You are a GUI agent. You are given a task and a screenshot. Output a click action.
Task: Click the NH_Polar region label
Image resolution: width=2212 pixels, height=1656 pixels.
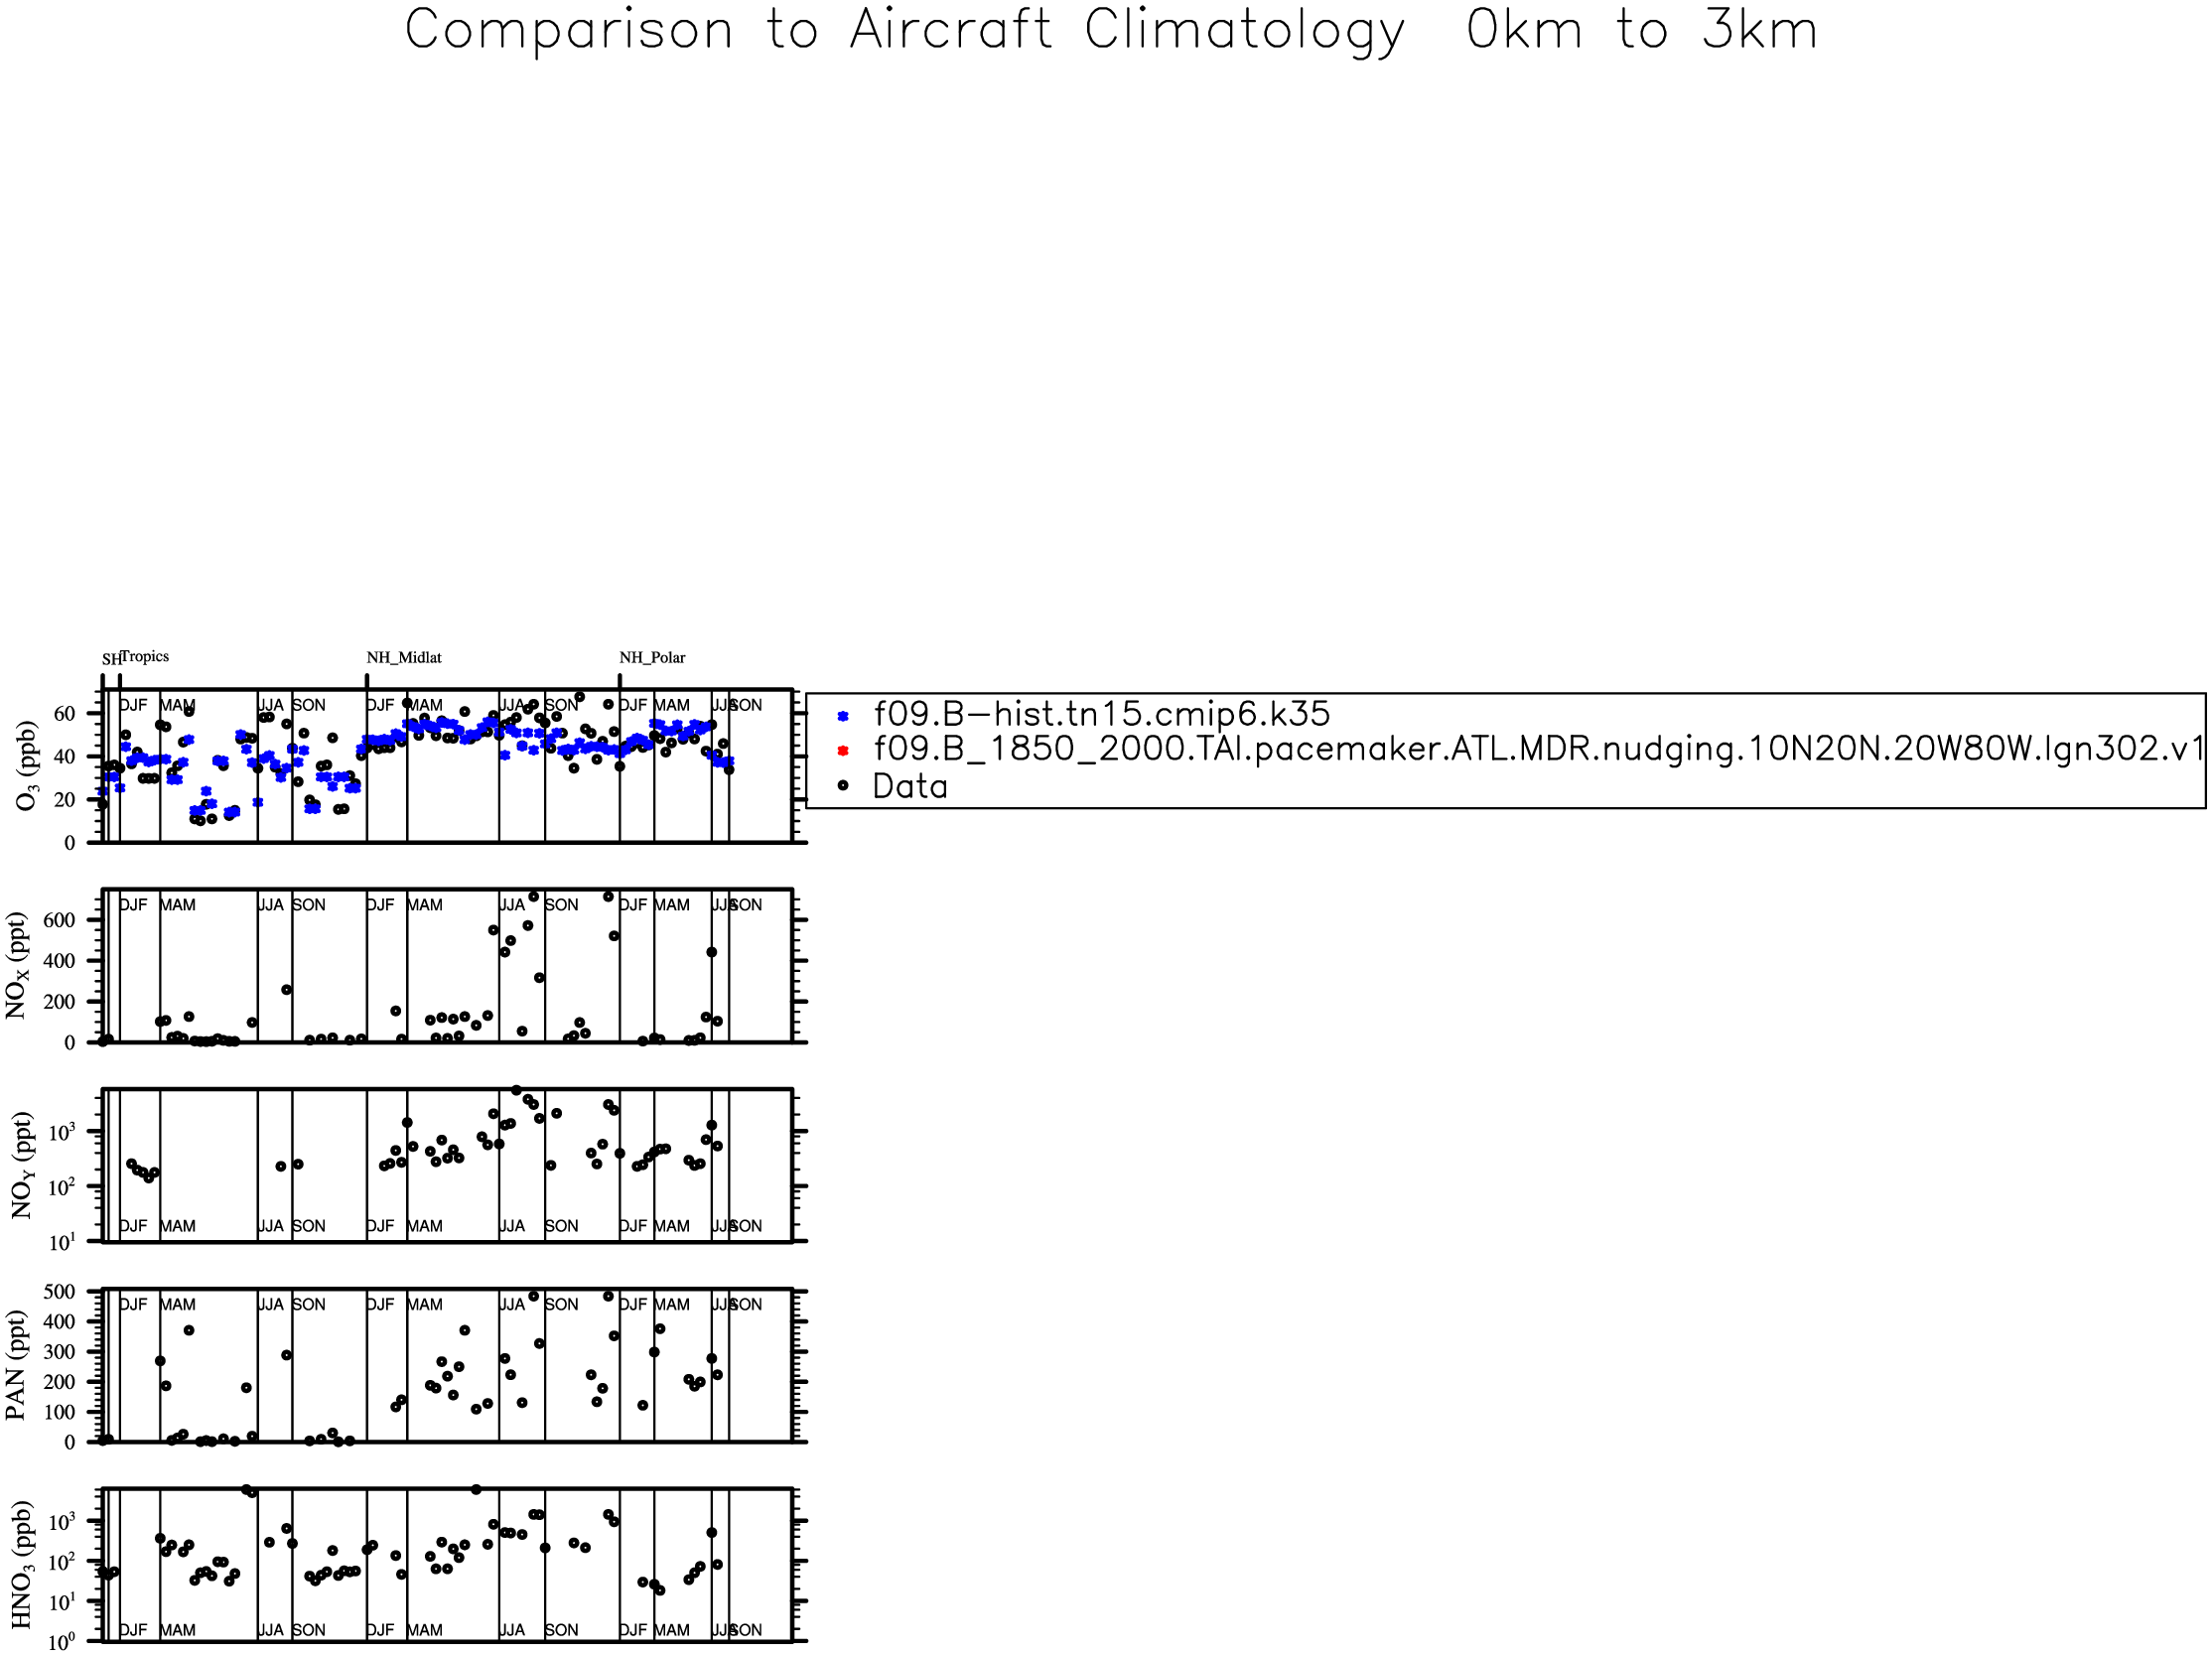click(652, 658)
